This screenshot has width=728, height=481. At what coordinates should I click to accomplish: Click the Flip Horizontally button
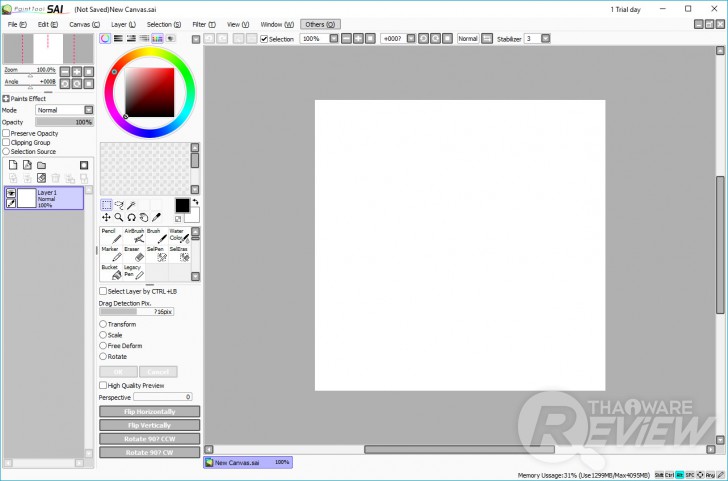150,412
